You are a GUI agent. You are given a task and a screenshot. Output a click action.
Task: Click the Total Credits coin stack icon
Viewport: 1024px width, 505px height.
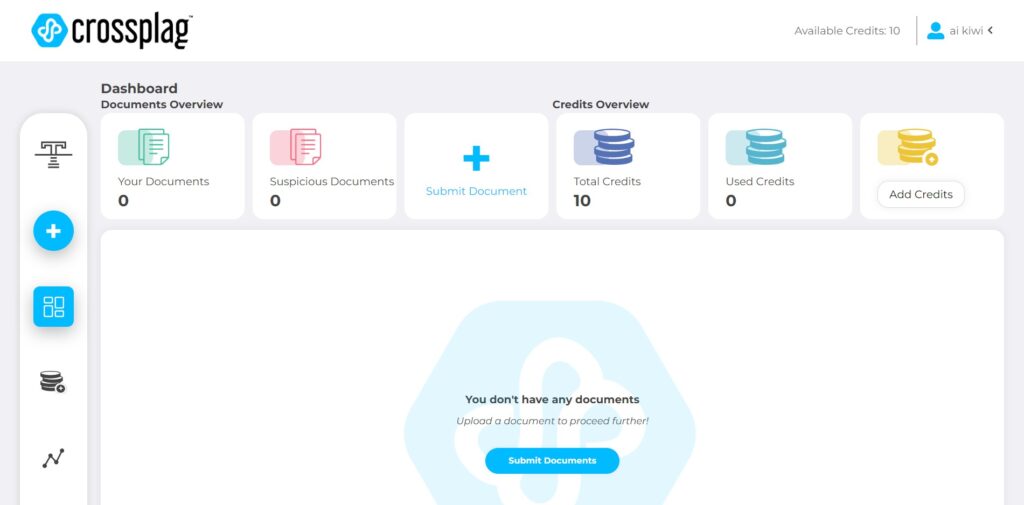(x=604, y=147)
